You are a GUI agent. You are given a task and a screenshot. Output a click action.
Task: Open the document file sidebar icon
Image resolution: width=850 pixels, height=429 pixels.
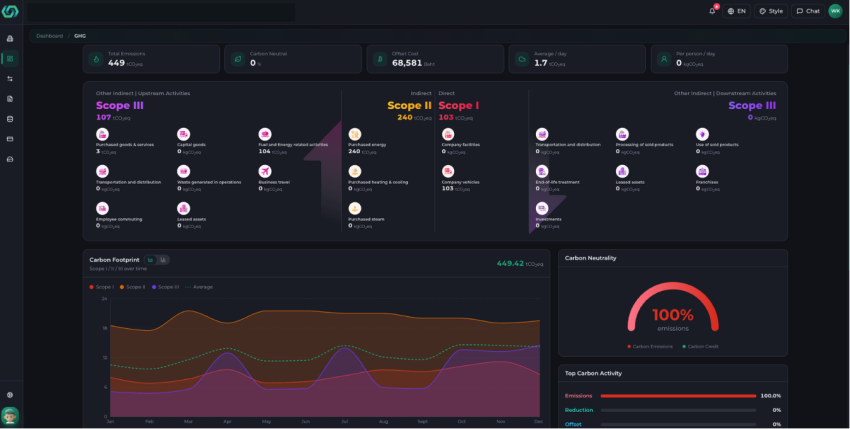click(10, 99)
